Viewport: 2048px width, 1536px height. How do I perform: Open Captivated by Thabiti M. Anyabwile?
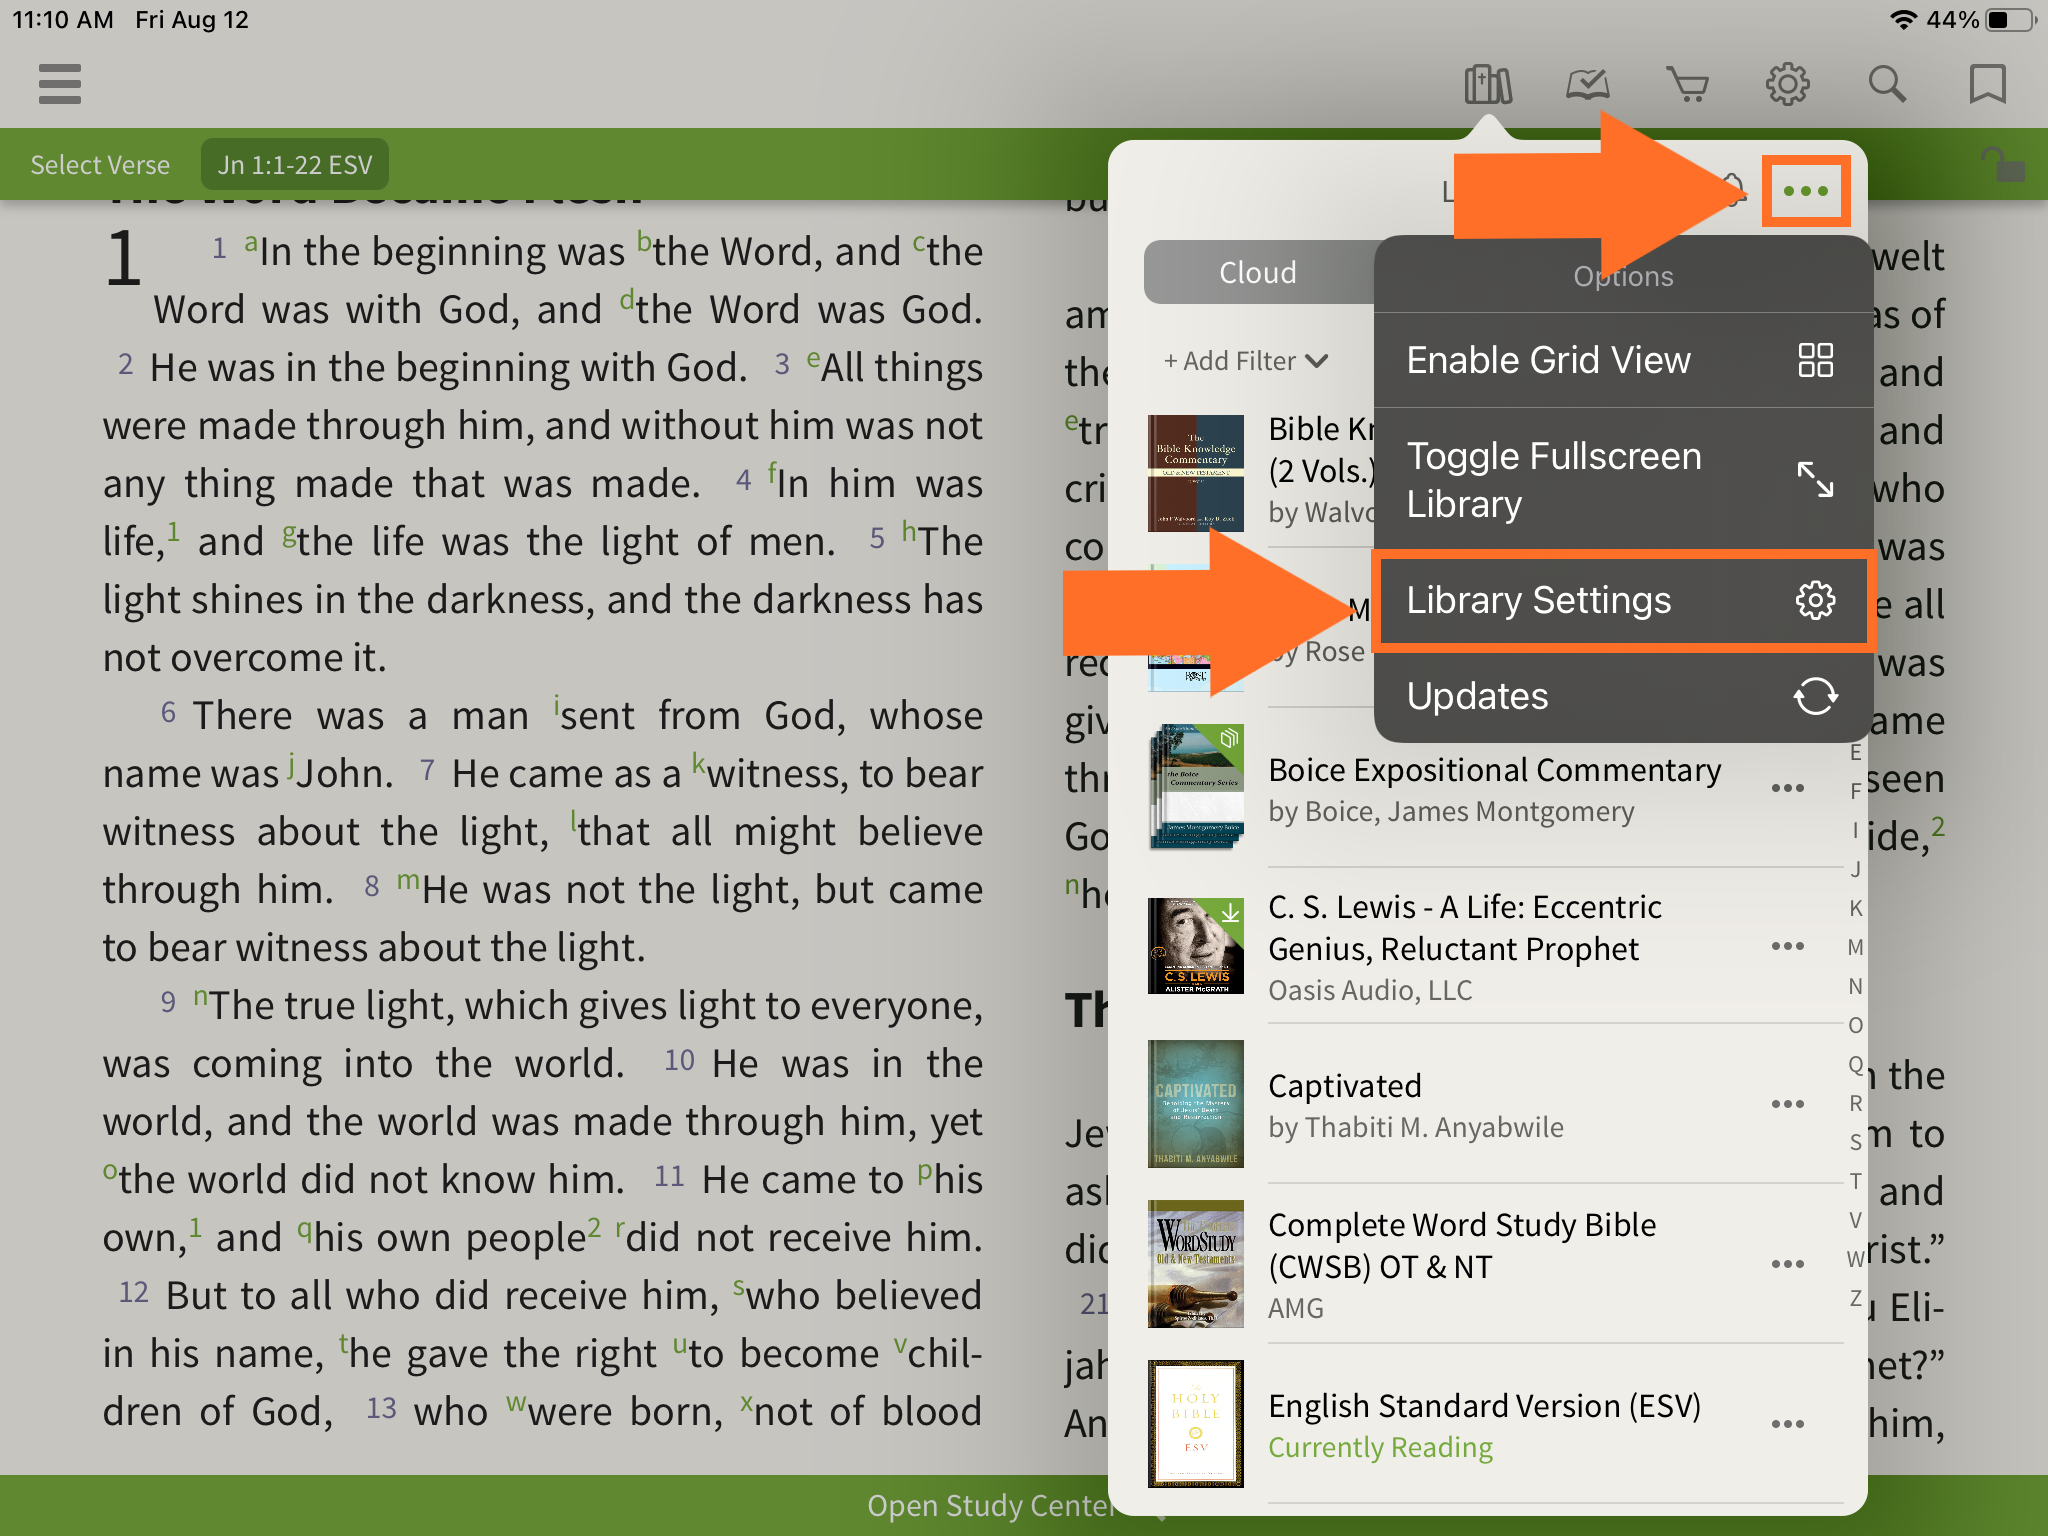(x=1416, y=1106)
